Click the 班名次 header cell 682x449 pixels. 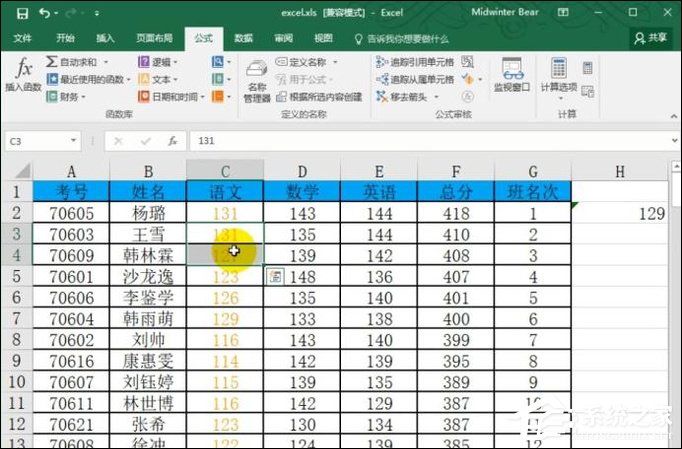[x=533, y=191]
